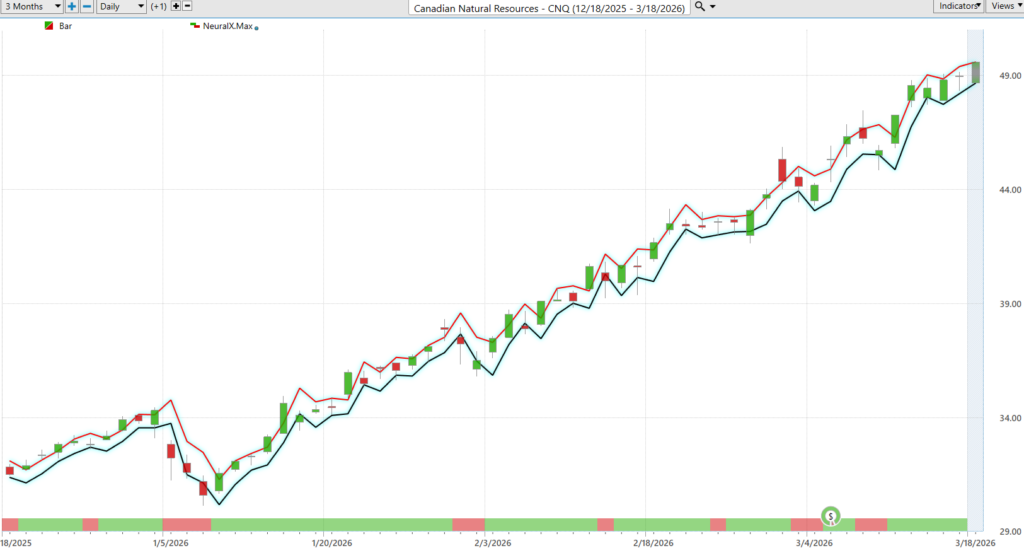Click the 1/5/2026 date axis label
Viewport: 1024px width, 553px height.
(x=171, y=543)
